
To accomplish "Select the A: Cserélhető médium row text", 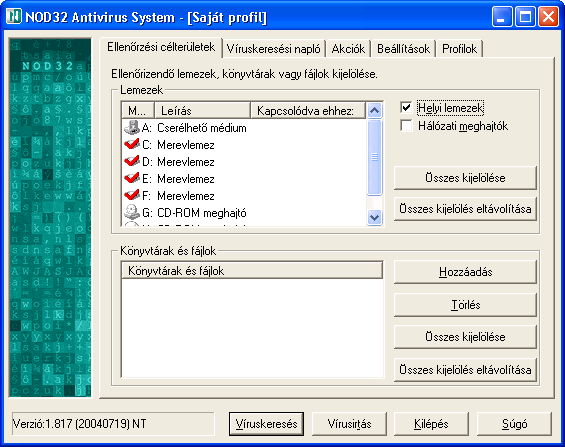I will pyautogui.click(x=194, y=128).
